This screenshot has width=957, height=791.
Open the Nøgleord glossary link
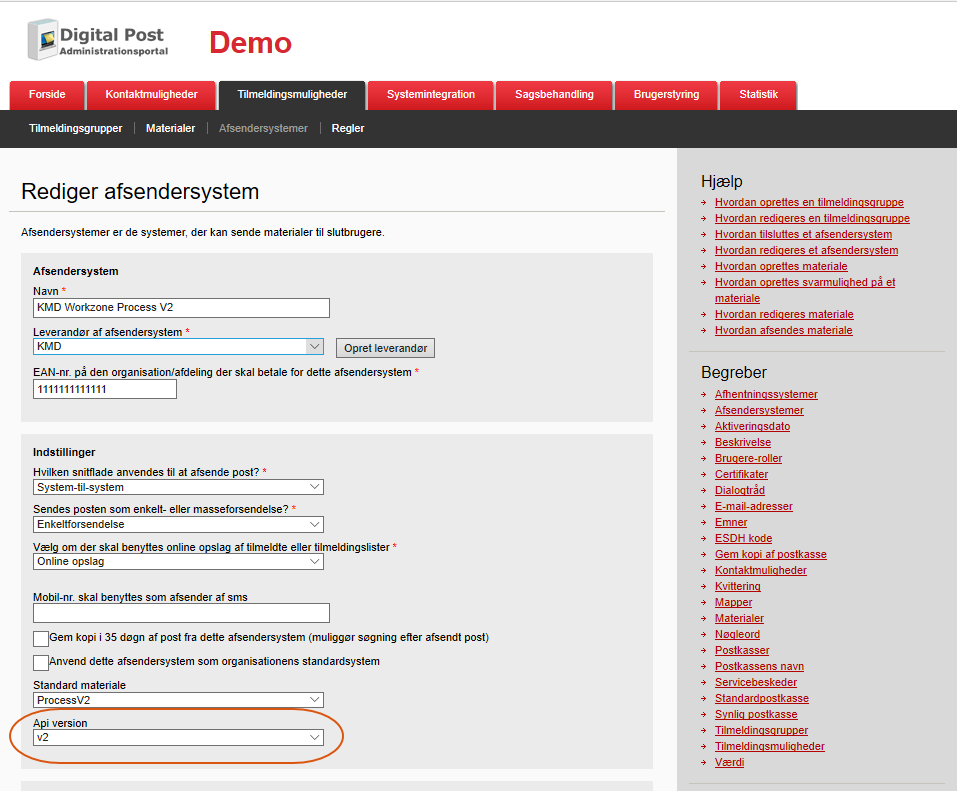pos(737,634)
